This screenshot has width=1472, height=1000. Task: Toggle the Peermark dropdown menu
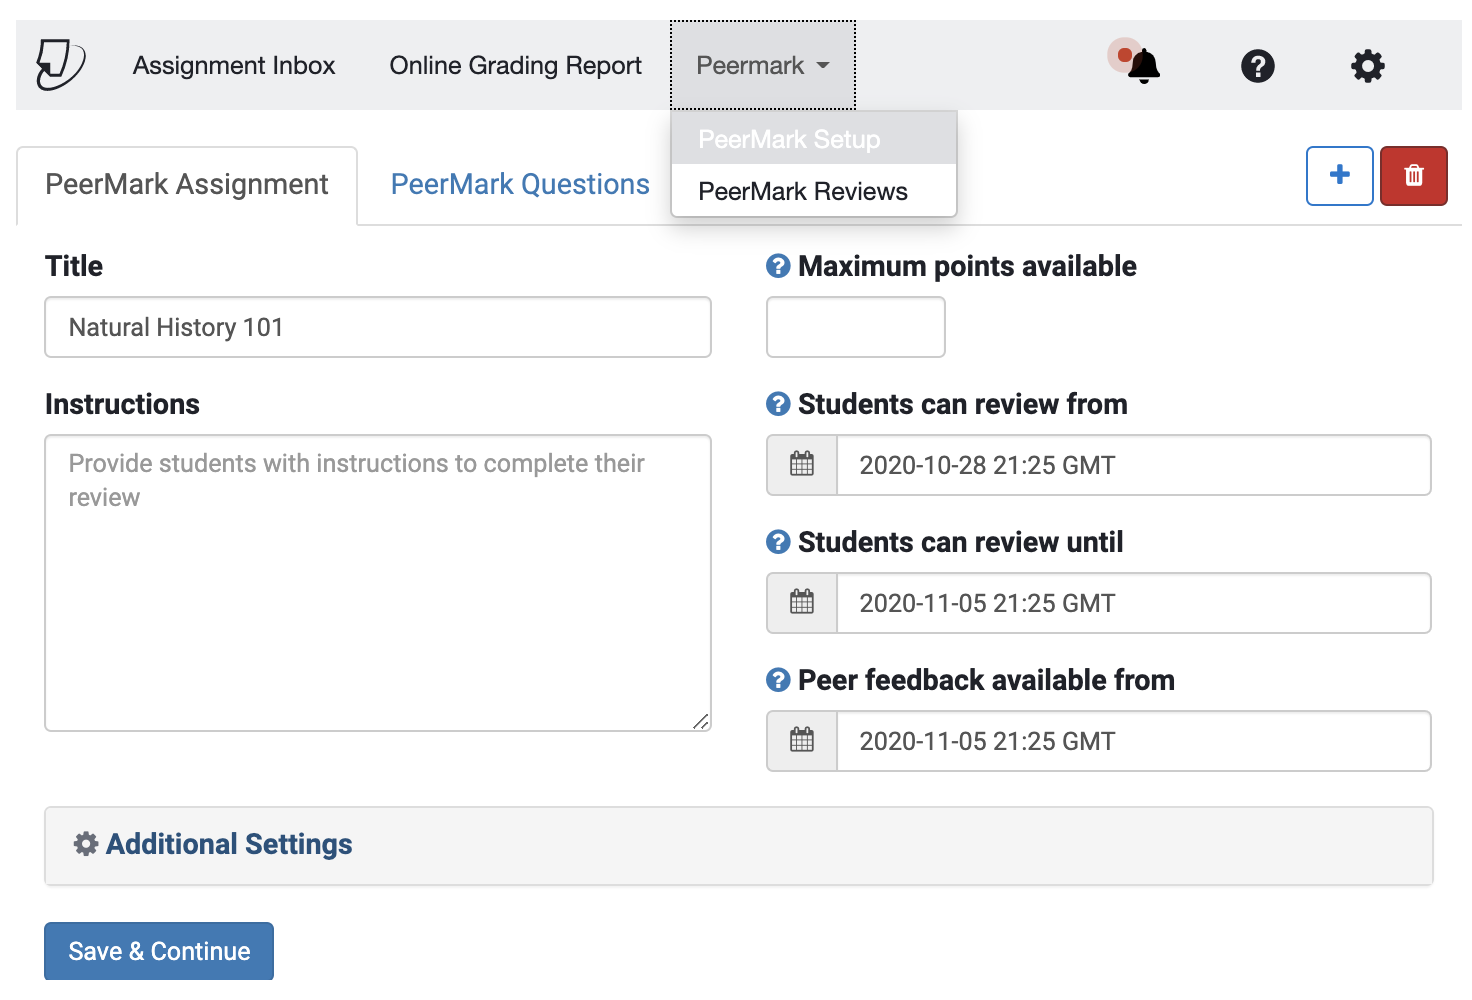tap(763, 65)
